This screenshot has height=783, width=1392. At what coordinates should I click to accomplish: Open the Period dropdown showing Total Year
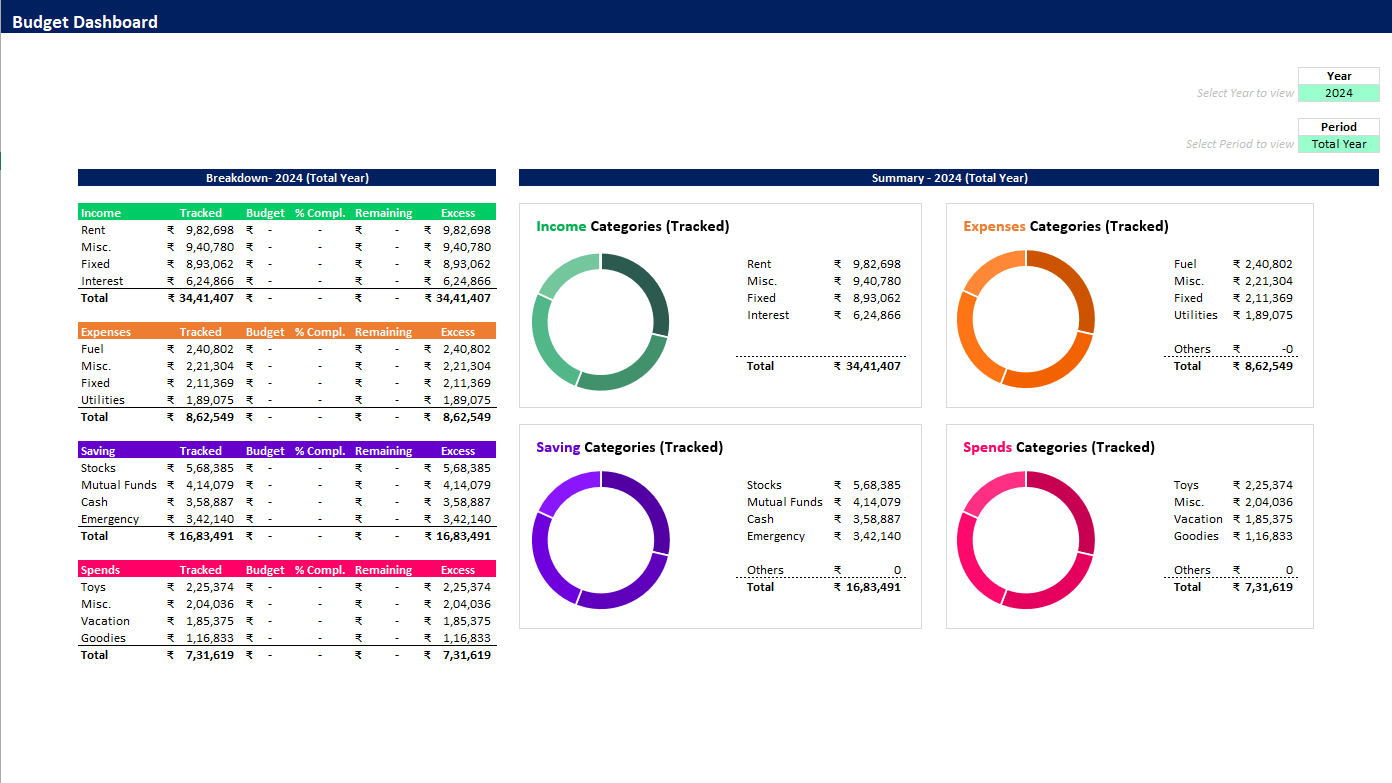[1338, 143]
